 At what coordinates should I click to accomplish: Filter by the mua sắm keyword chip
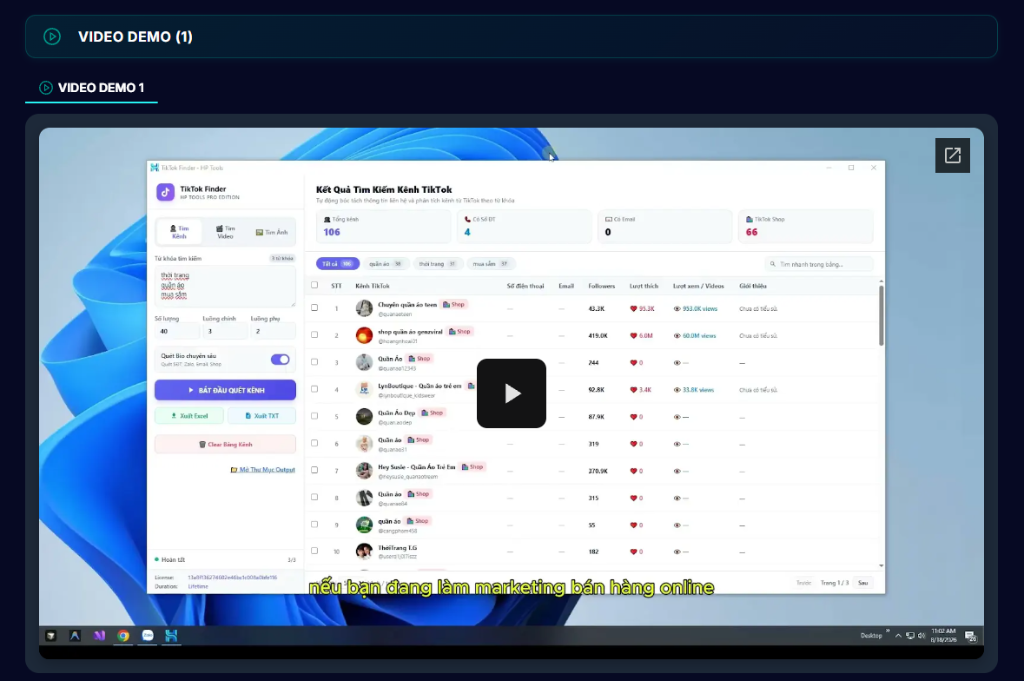click(x=490, y=264)
